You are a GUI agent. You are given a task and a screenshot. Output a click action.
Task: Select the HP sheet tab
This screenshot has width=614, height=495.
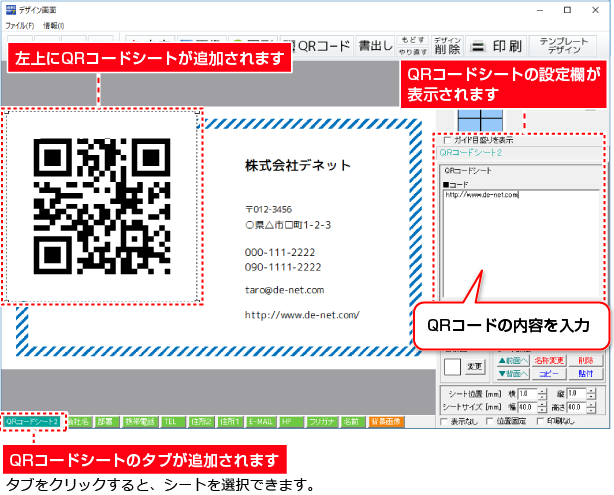point(291,421)
